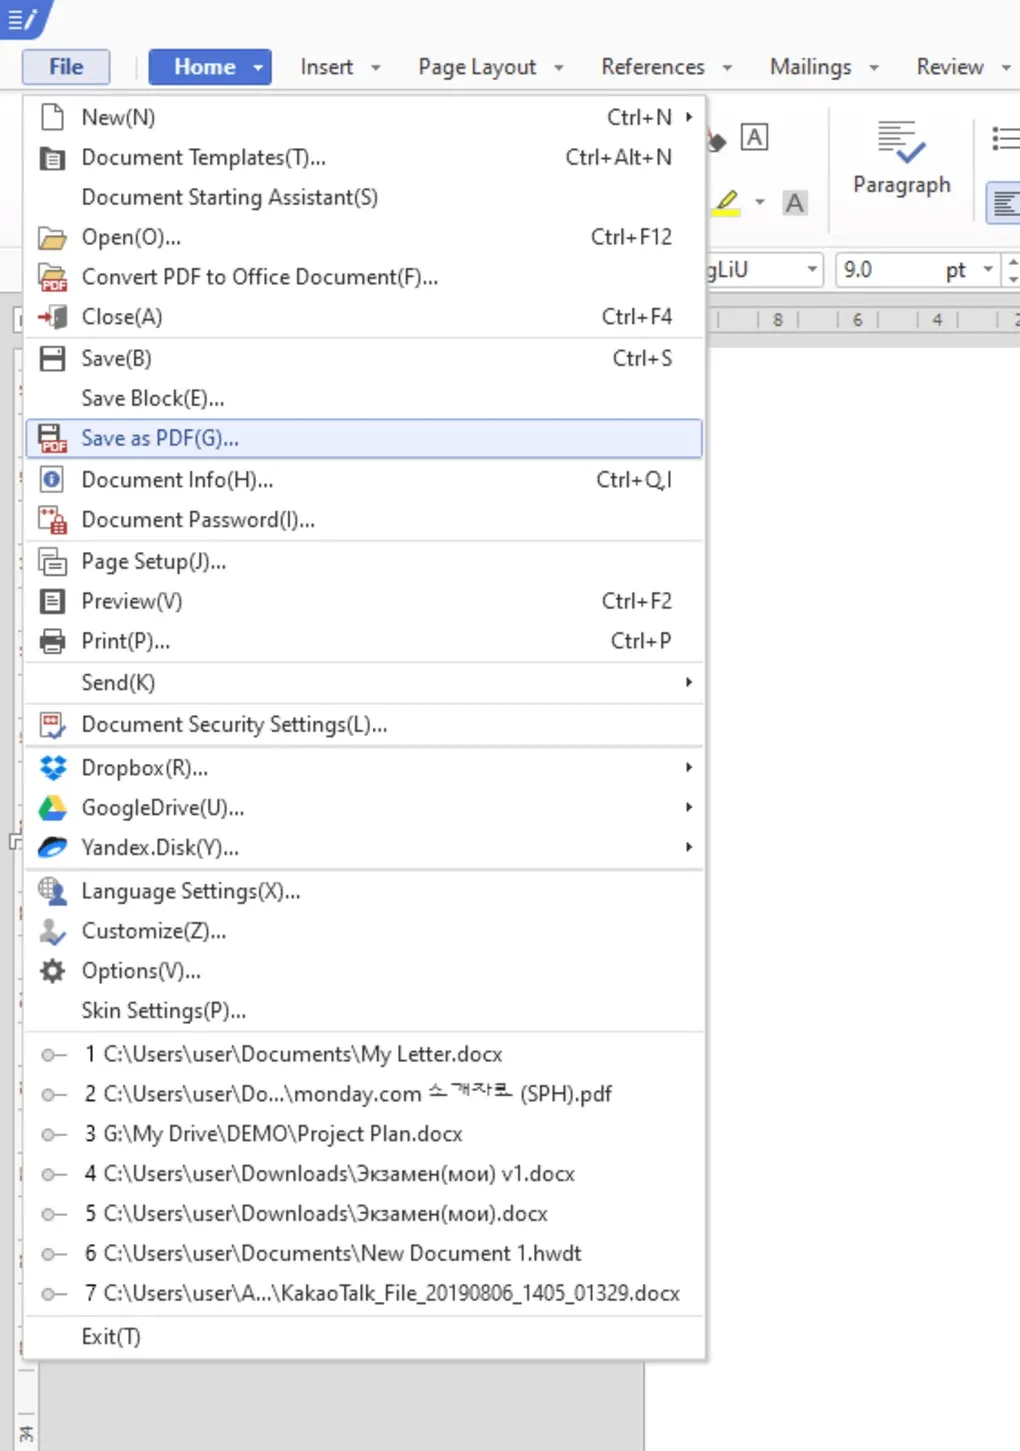This screenshot has height=1451, width=1020.
Task: Click the Document Password lock icon
Action: point(52,520)
